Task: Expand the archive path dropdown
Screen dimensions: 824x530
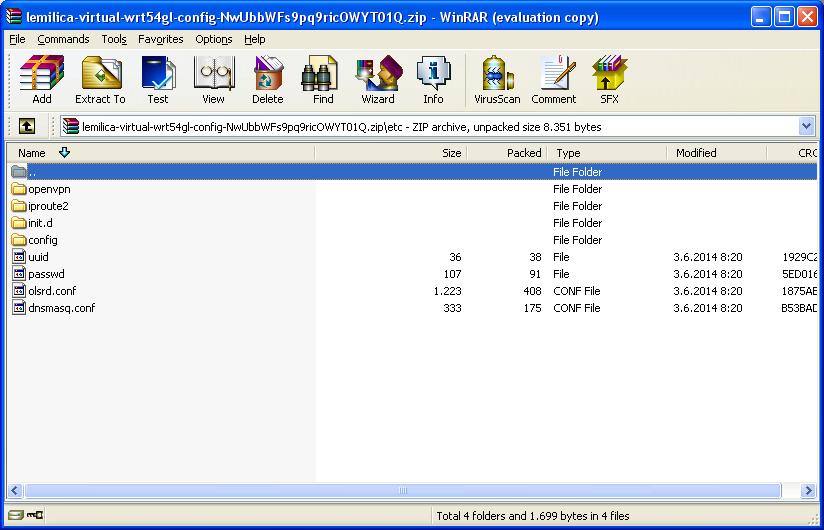Action: [x=806, y=126]
